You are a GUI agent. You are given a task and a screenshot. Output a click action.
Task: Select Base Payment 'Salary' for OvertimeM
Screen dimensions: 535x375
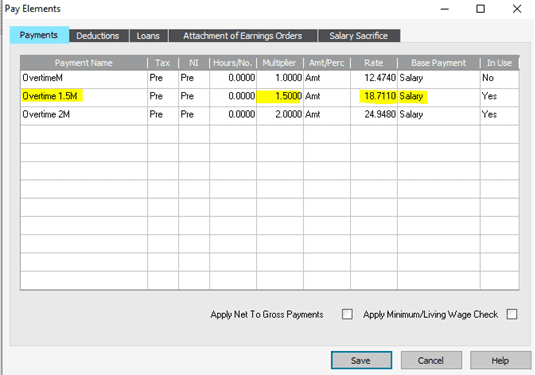439,78
